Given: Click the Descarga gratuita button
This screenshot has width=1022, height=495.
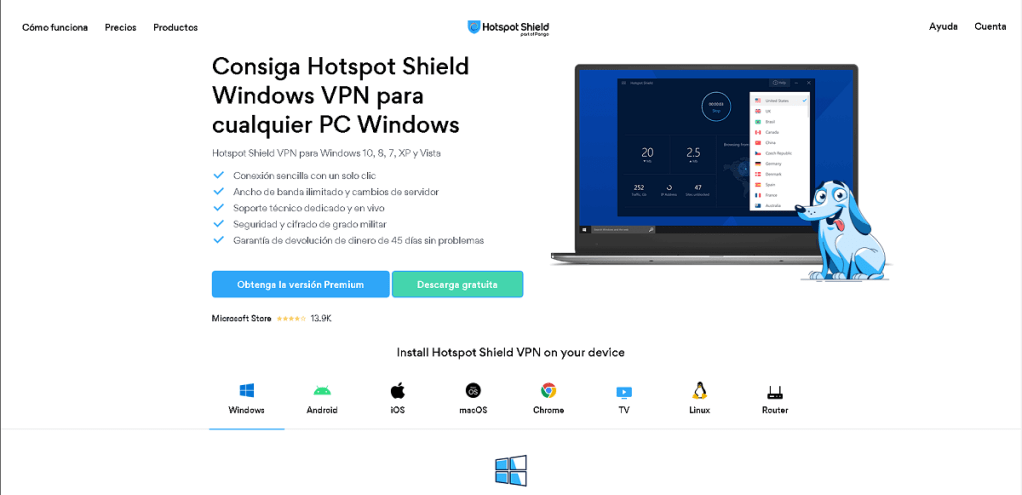Looking at the screenshot, I should click(458, 284).
